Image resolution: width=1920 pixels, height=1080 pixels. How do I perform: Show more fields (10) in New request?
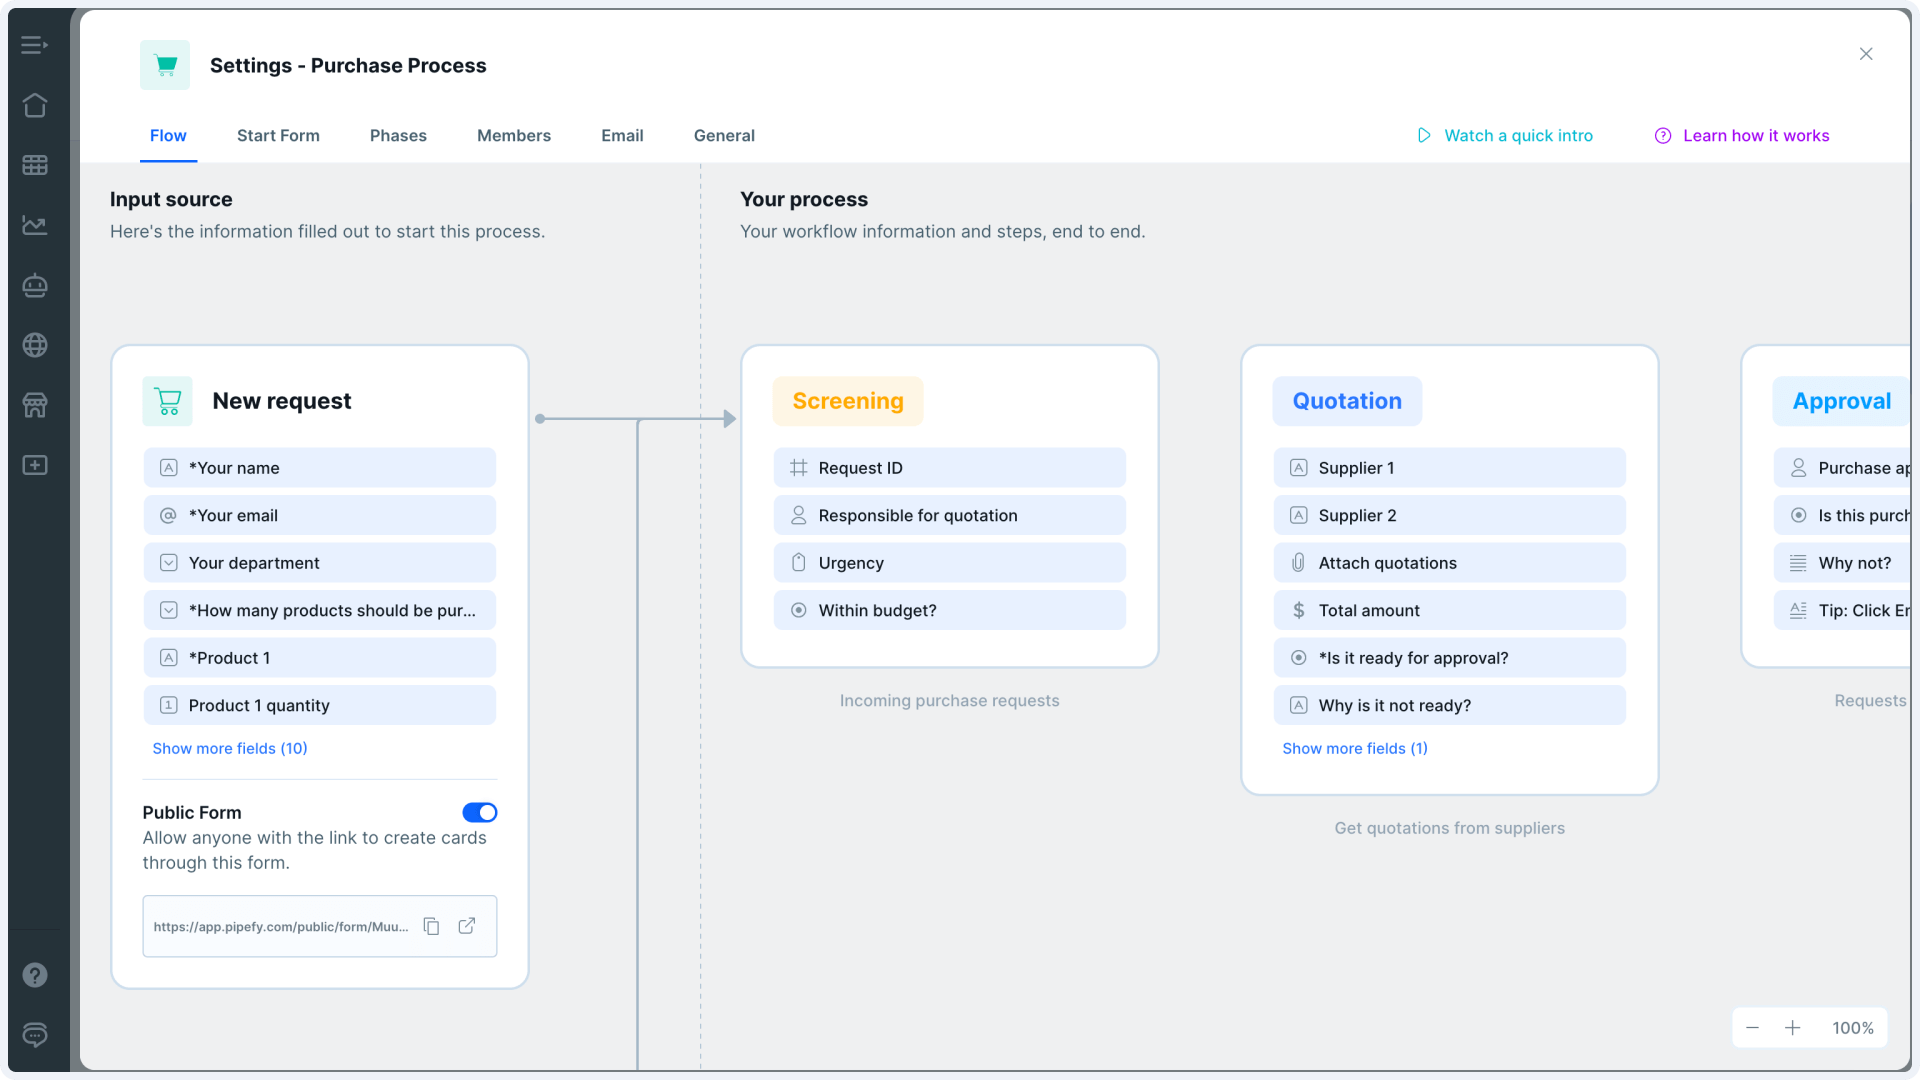[x=229, y=748]
